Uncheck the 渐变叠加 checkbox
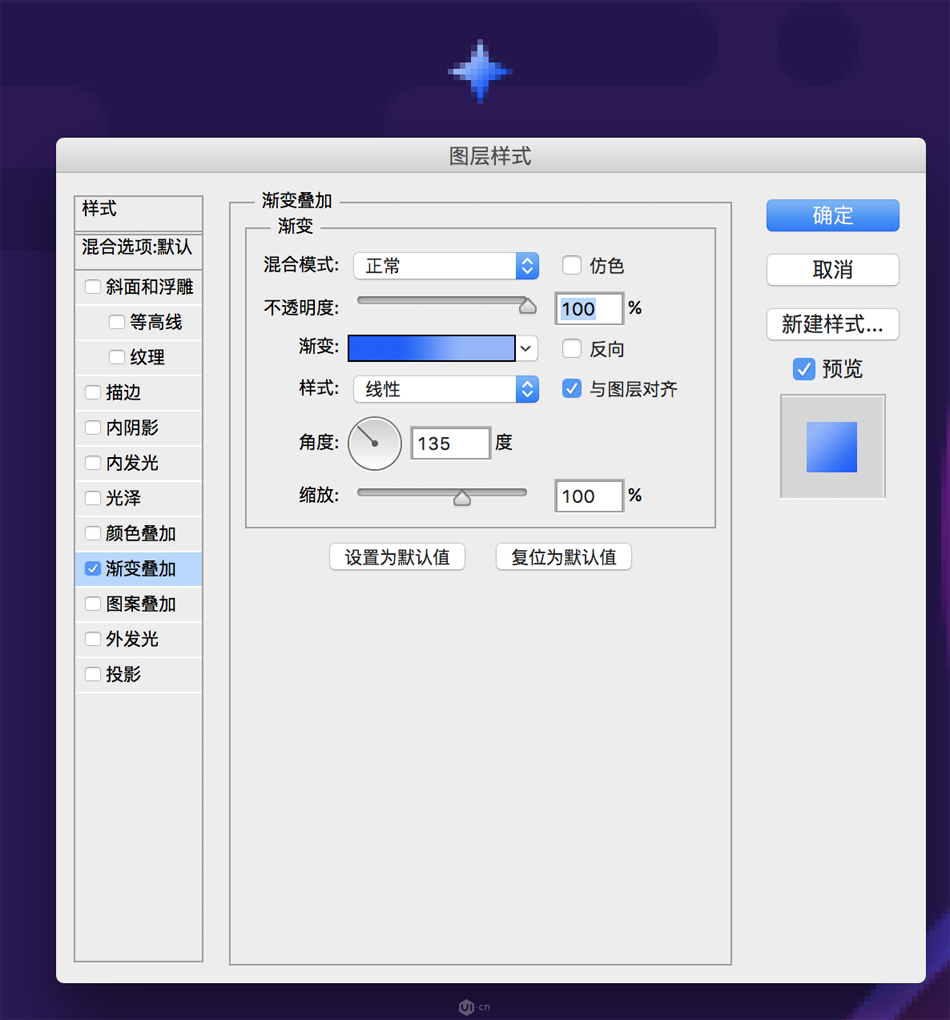 93,569
